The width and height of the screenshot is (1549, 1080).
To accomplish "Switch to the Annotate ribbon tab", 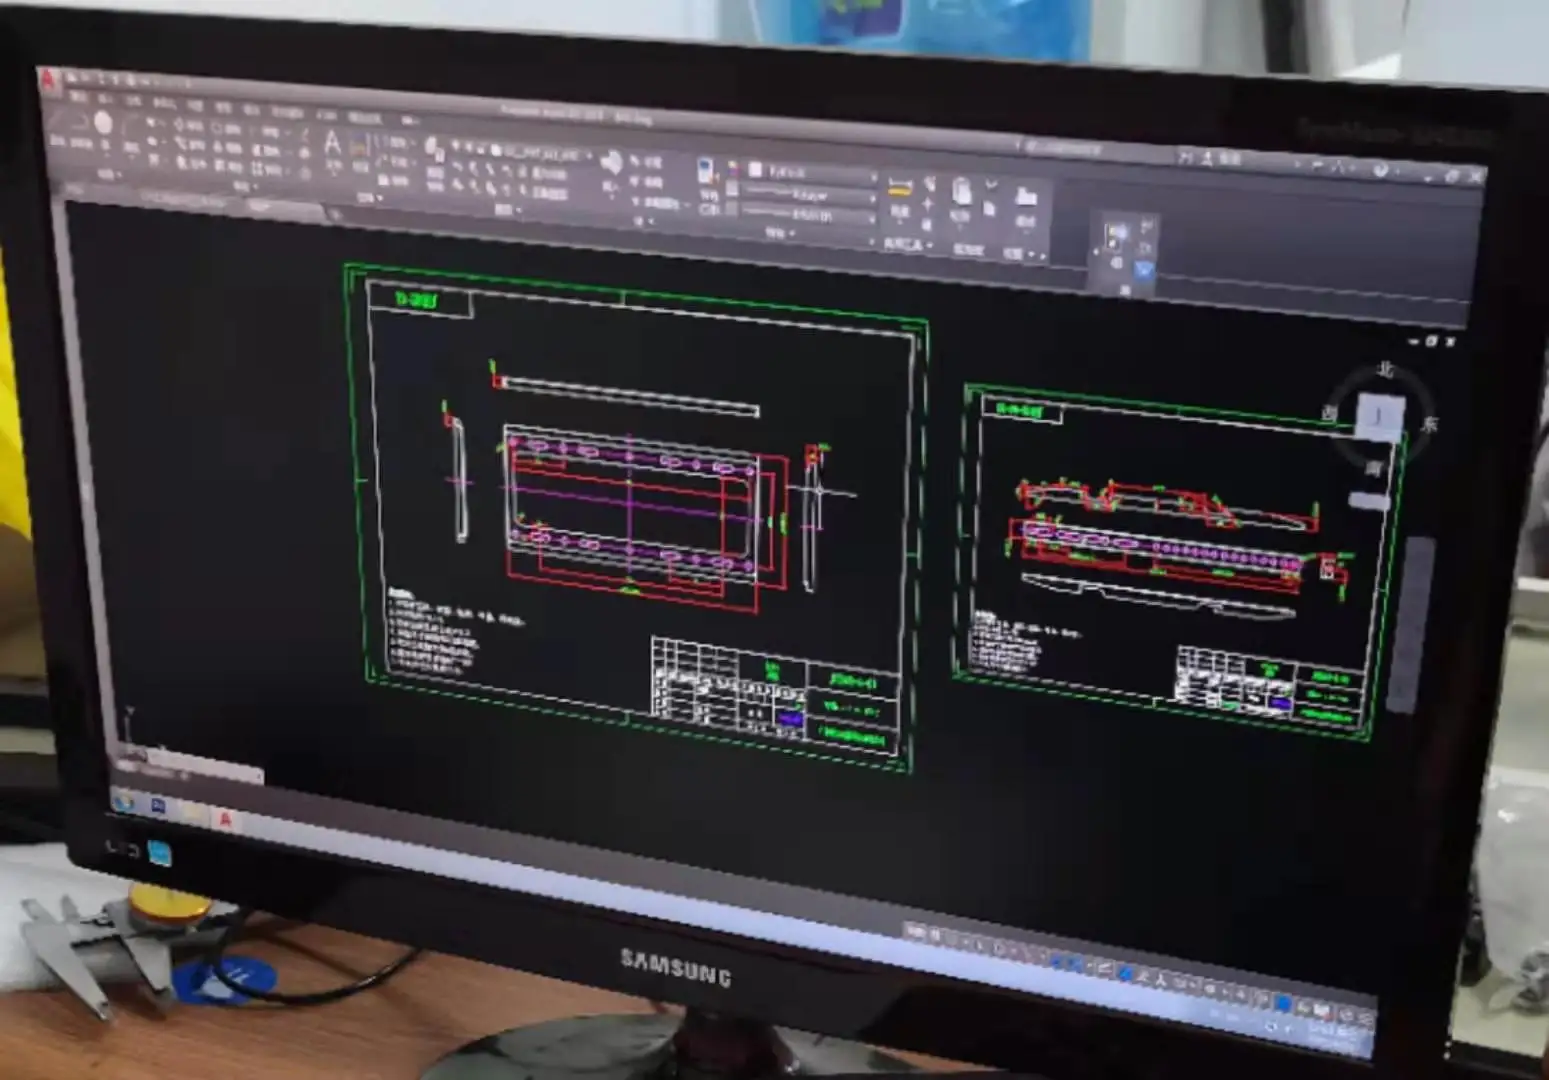I will 133,100.
